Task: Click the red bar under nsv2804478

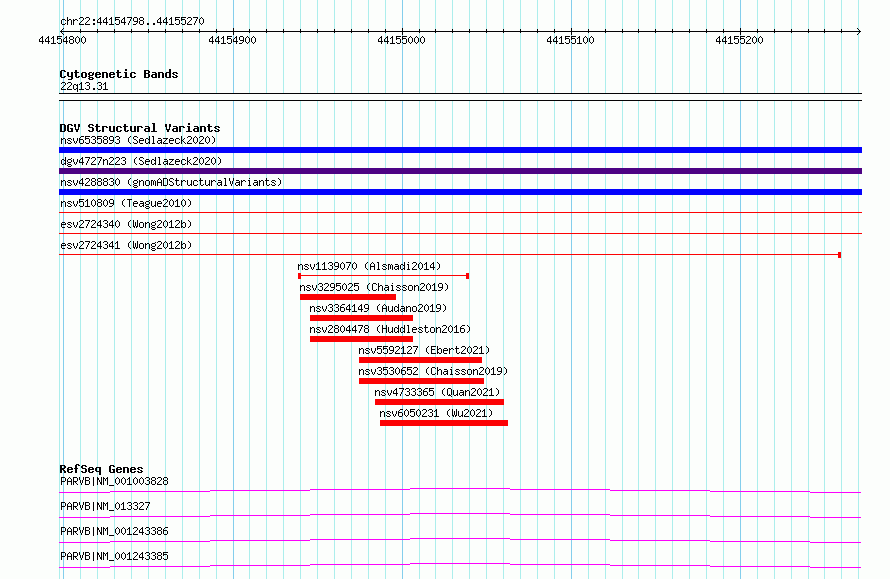Action: coord(362,339)
